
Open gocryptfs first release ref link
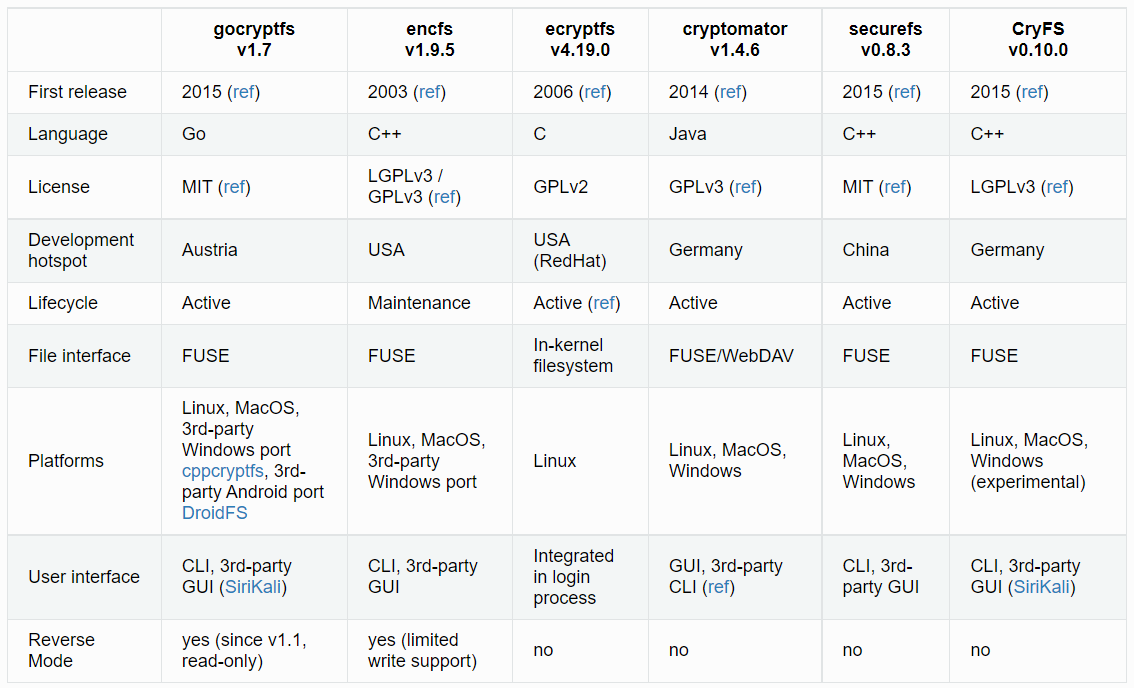pyautogui.click(x=243, y=92)
